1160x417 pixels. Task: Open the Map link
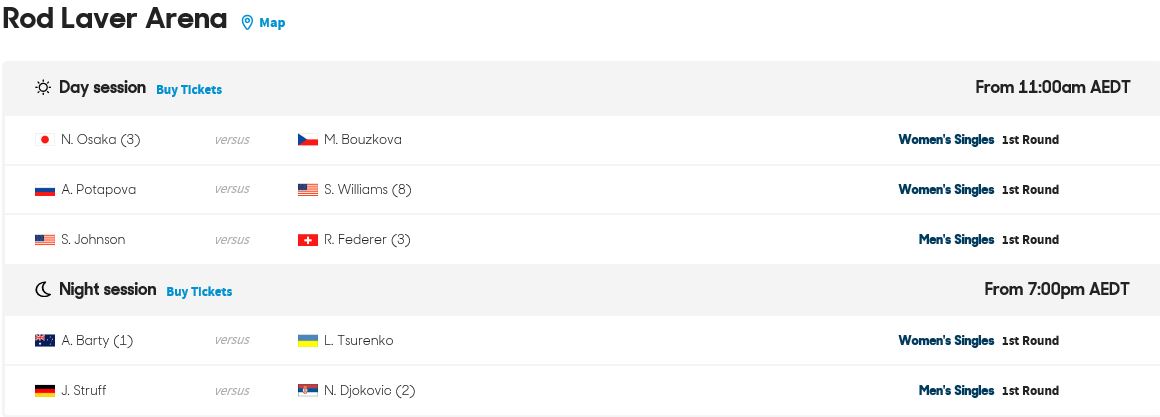point(272,23)
